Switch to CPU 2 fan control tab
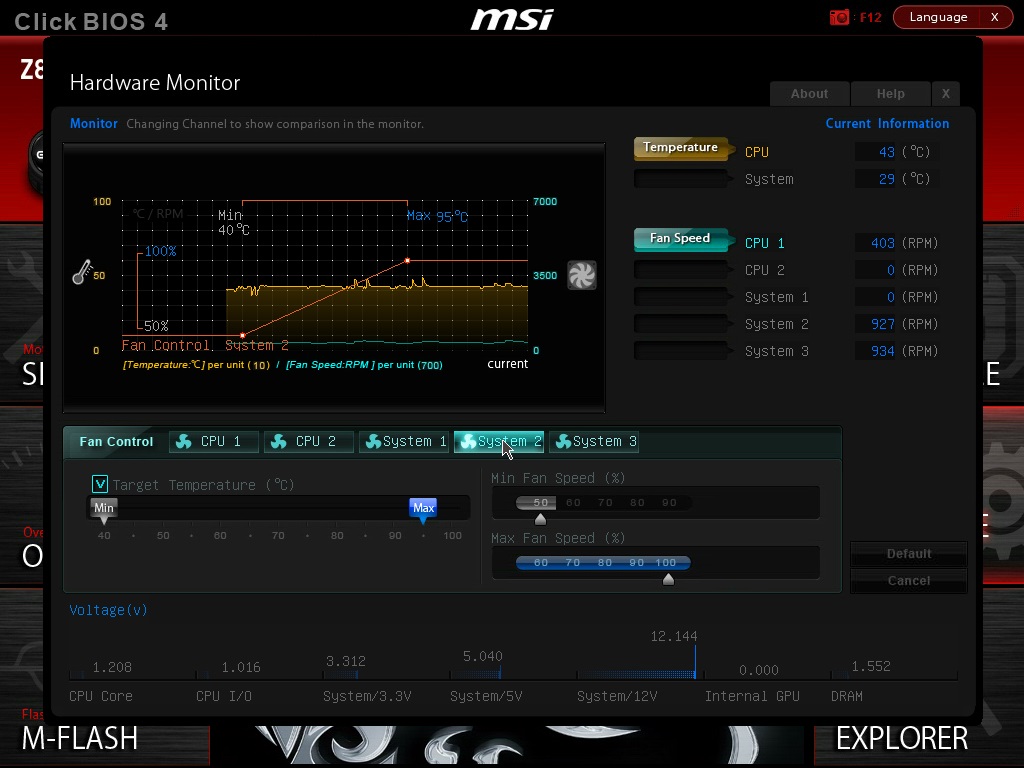 pyautogui.click(x=308, y=441)
